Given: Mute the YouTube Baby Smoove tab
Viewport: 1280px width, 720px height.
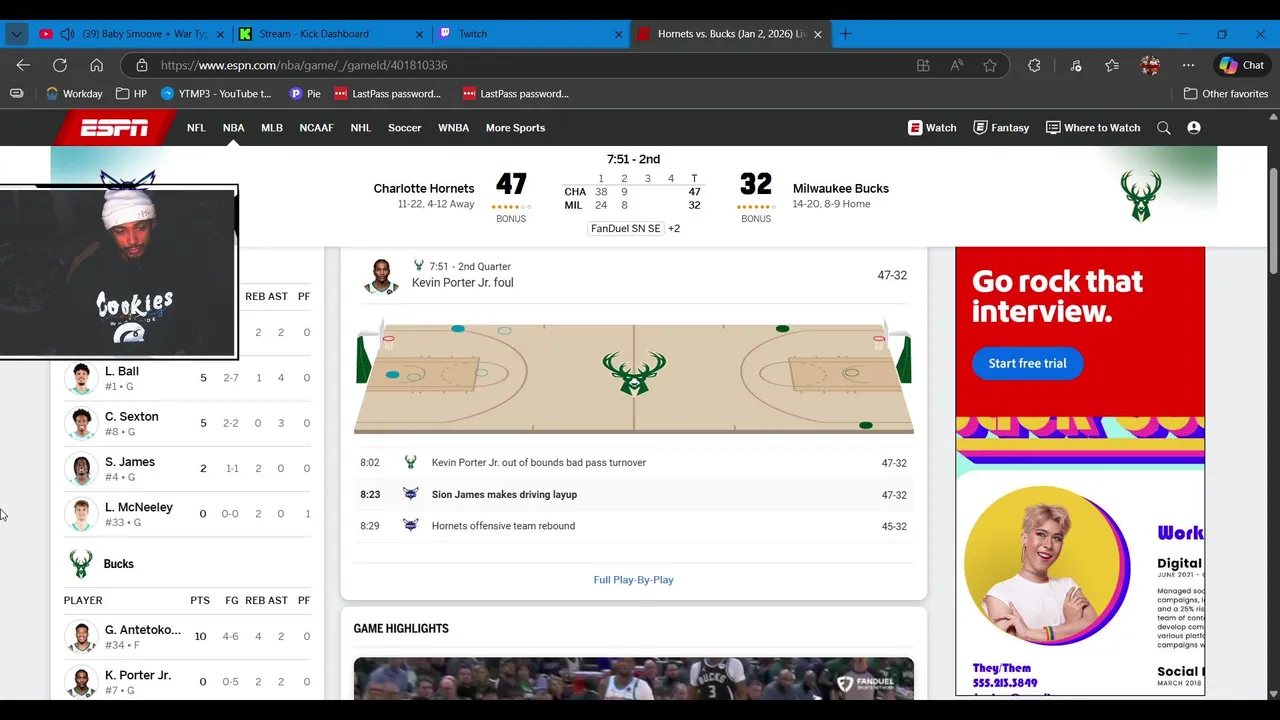Looking at the screenshot, I should point(67,34).
